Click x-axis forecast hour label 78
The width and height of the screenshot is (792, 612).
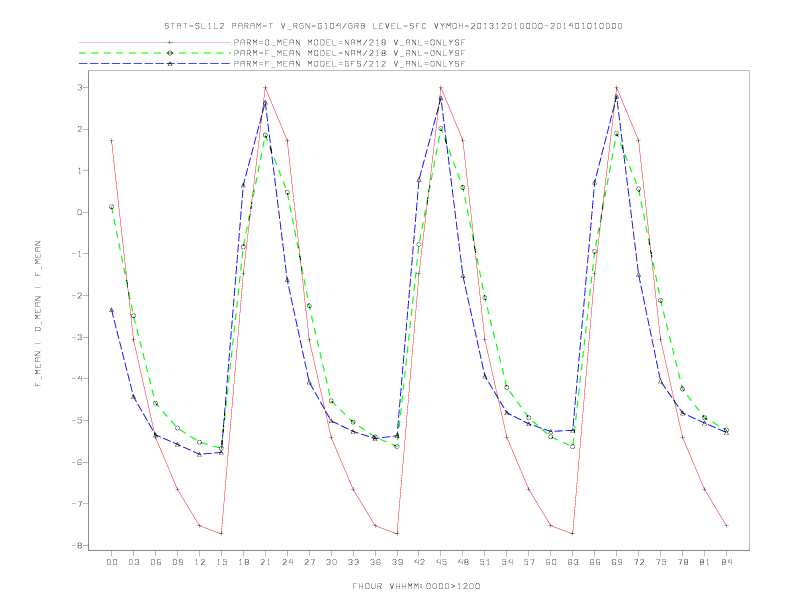pyautogui.click(x=682, y=562)
